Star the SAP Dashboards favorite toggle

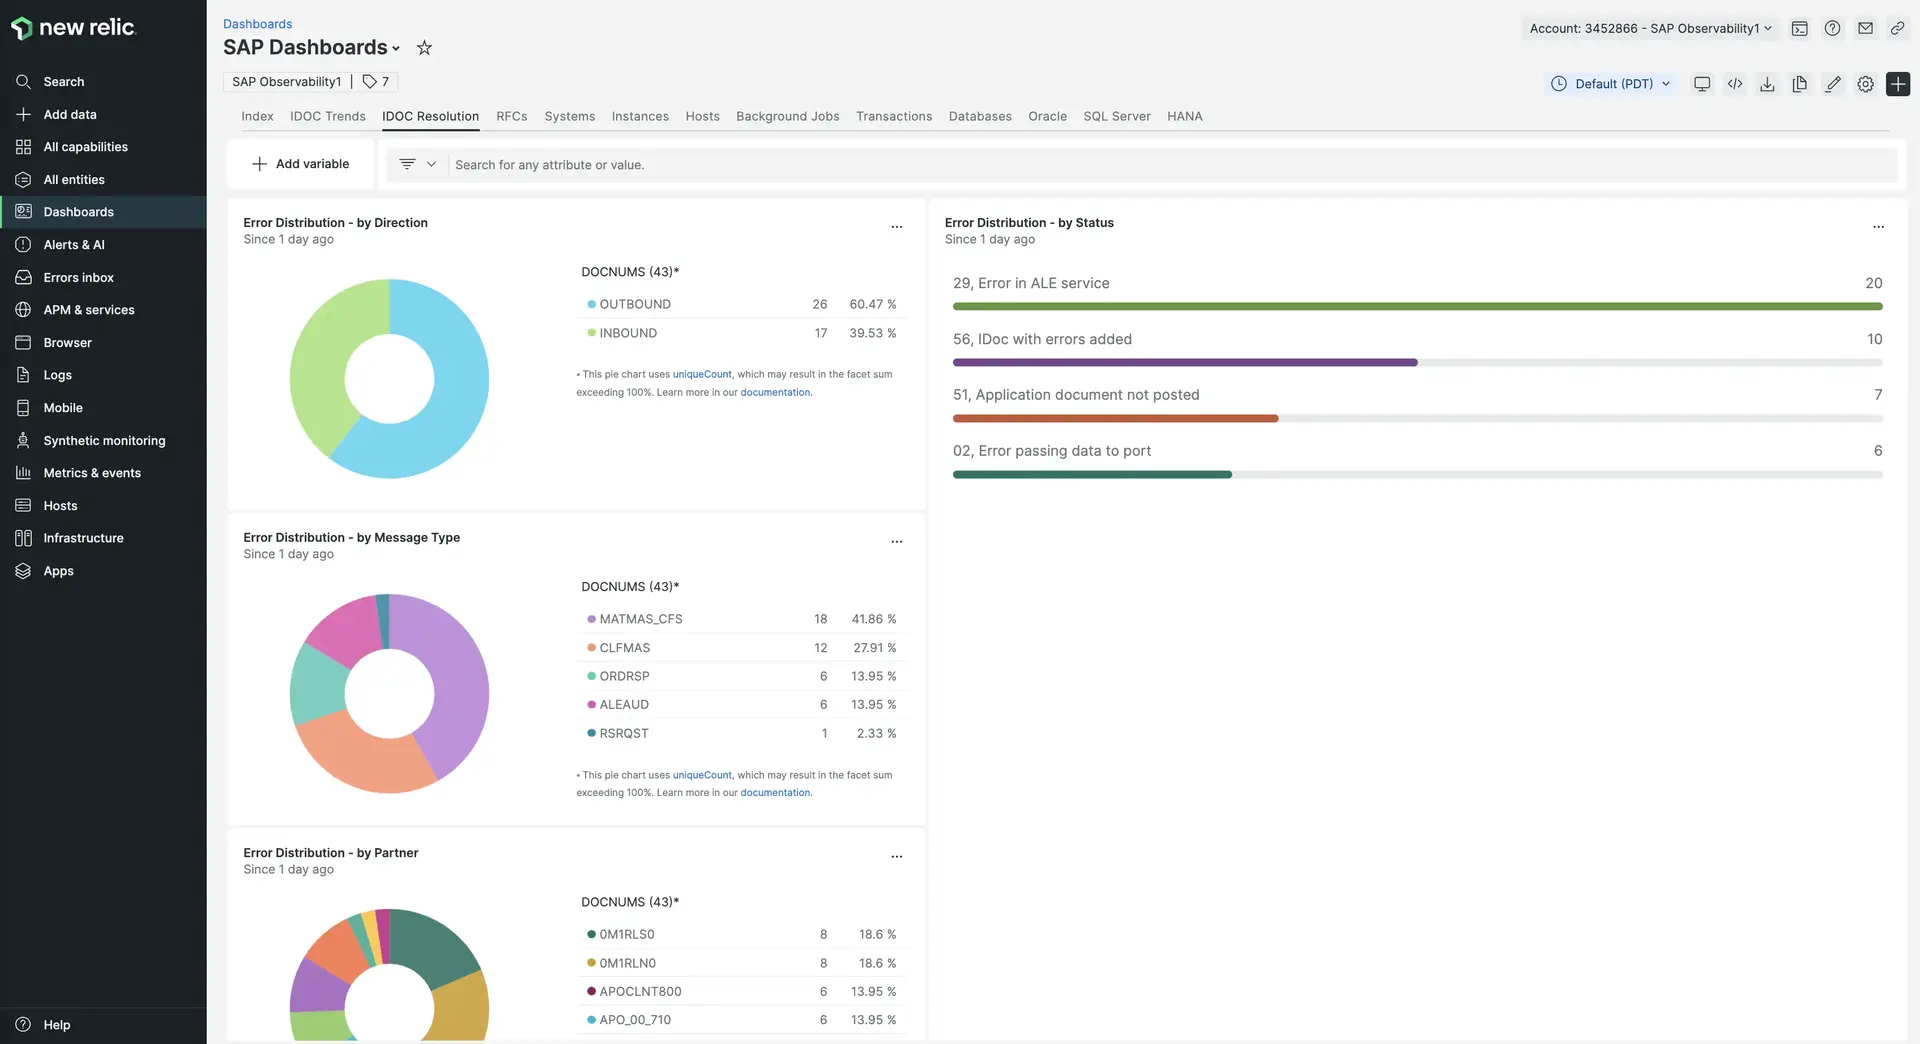tap(423, 47)
